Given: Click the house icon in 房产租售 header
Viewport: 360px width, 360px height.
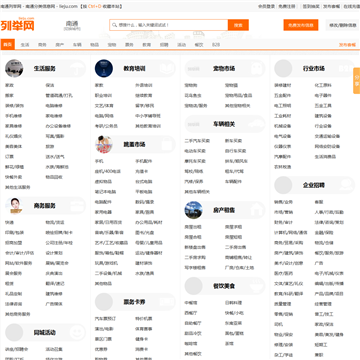Looking at the screenshot, I should pyautogui.click(x=257, y=210).
